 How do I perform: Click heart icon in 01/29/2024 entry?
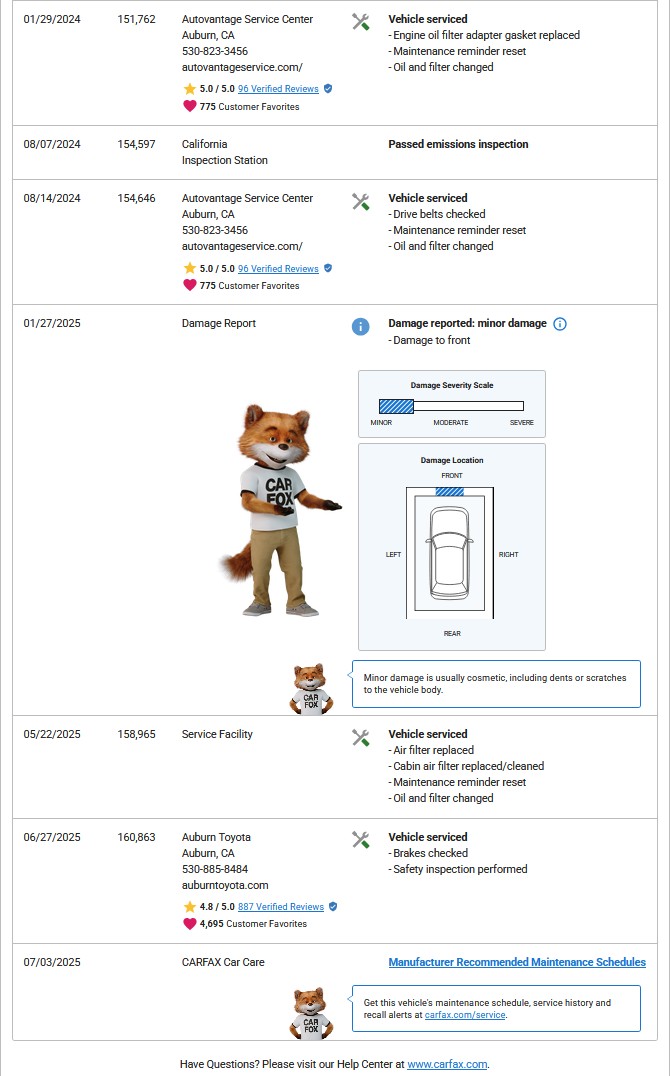point(189,106)
